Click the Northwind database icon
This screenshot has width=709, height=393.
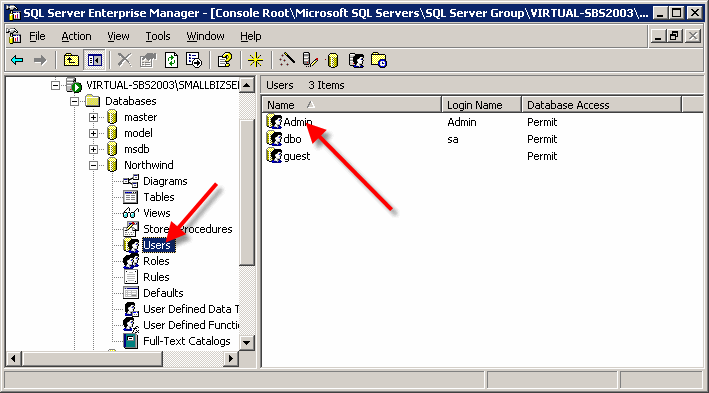[x=112, y=165]
